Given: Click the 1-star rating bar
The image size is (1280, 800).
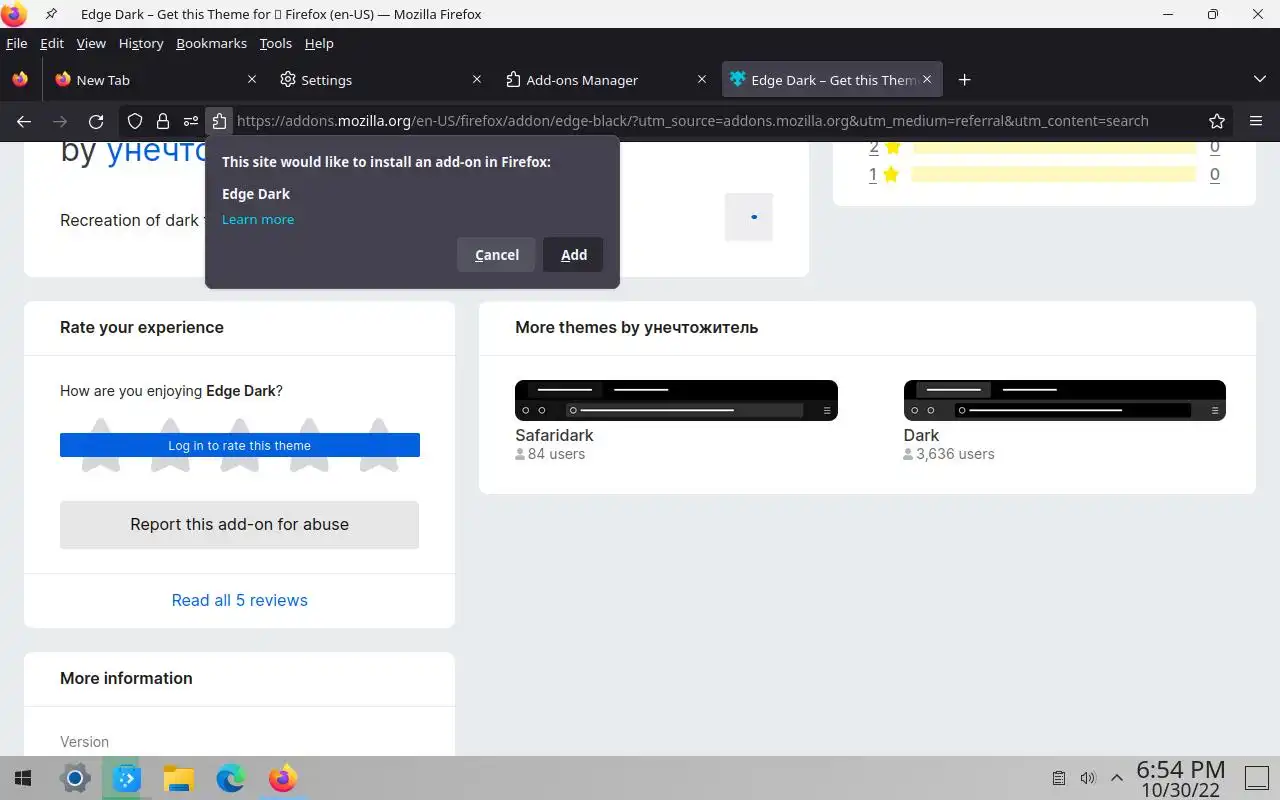Looking at the screenshot, I should pos(1054,174).
